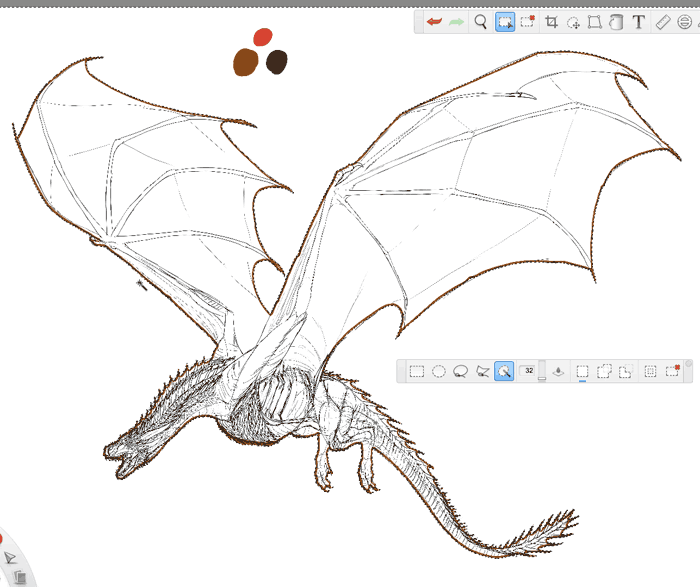This screenshot has width=700, height=587.
Task: Choose Add to selection mode
Action: [604, 371]
